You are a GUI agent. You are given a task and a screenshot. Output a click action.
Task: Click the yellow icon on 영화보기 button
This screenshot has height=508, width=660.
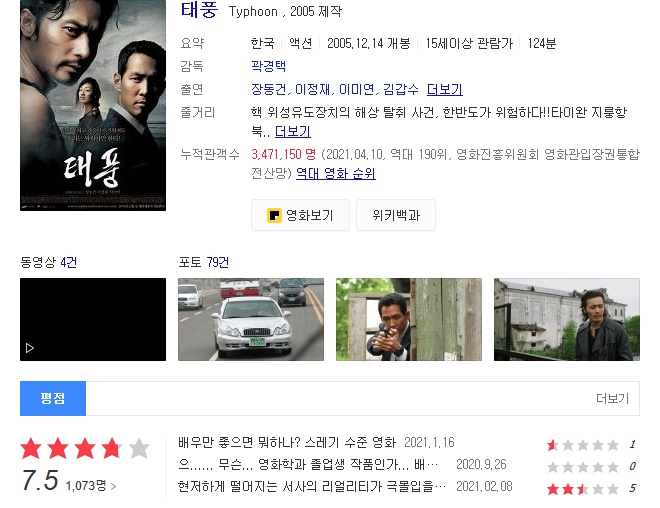274,215
